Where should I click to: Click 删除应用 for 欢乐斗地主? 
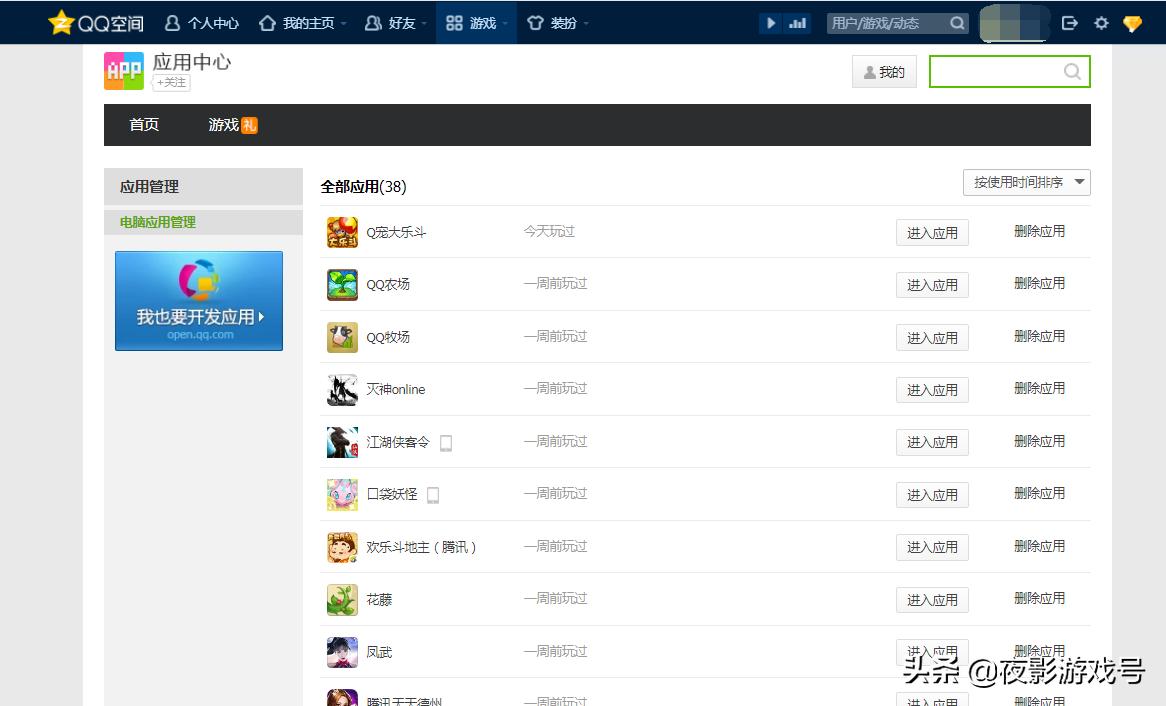pyautogui.click(x=1039, y=546)
